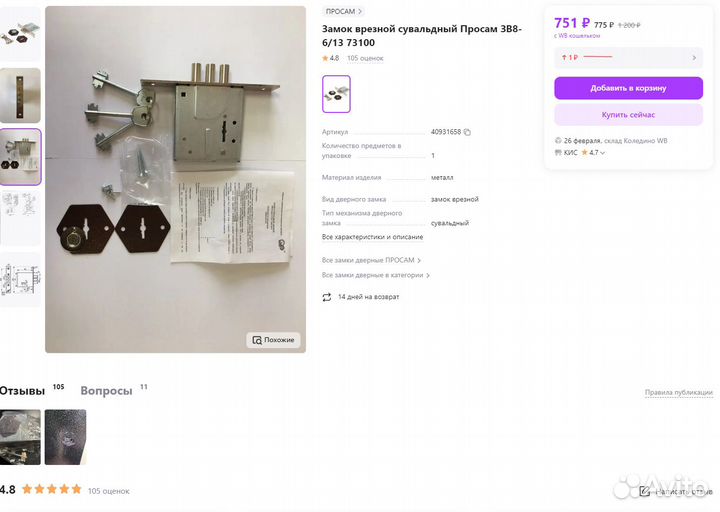The height and width of the screenshot is (512, 720).
Task: Switch to the Вопросы tab
Action: [106, 391]
